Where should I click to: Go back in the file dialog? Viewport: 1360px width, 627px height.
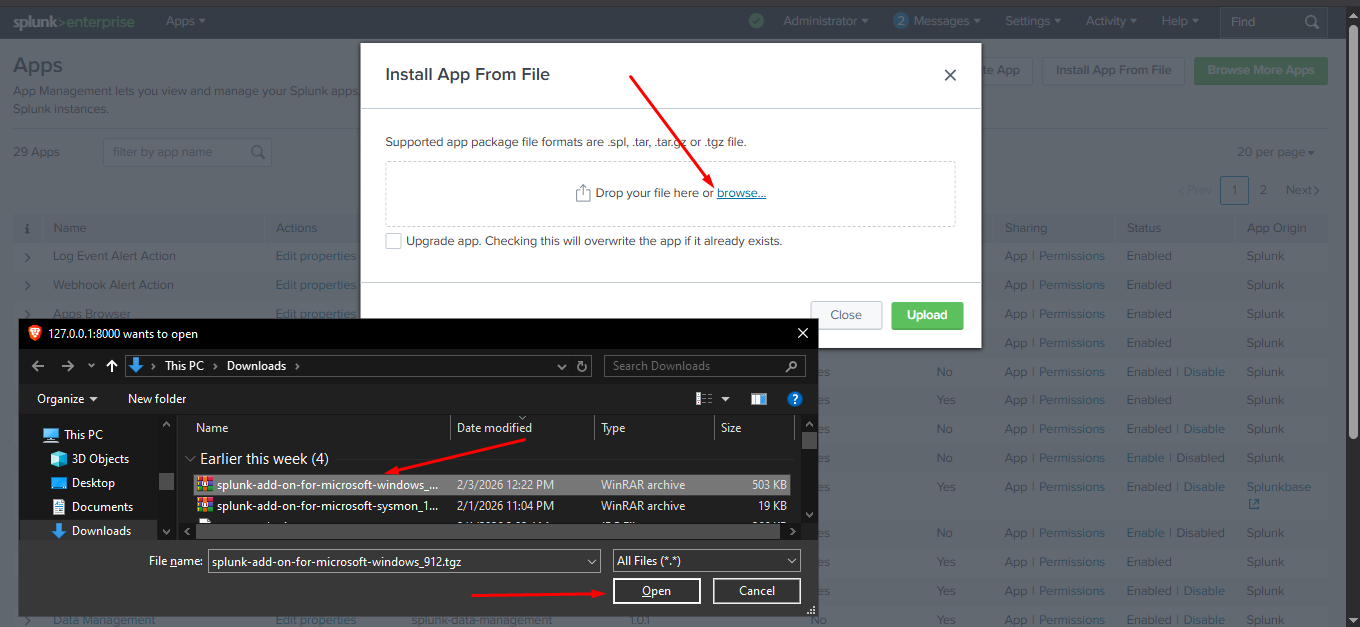[38, 366]
